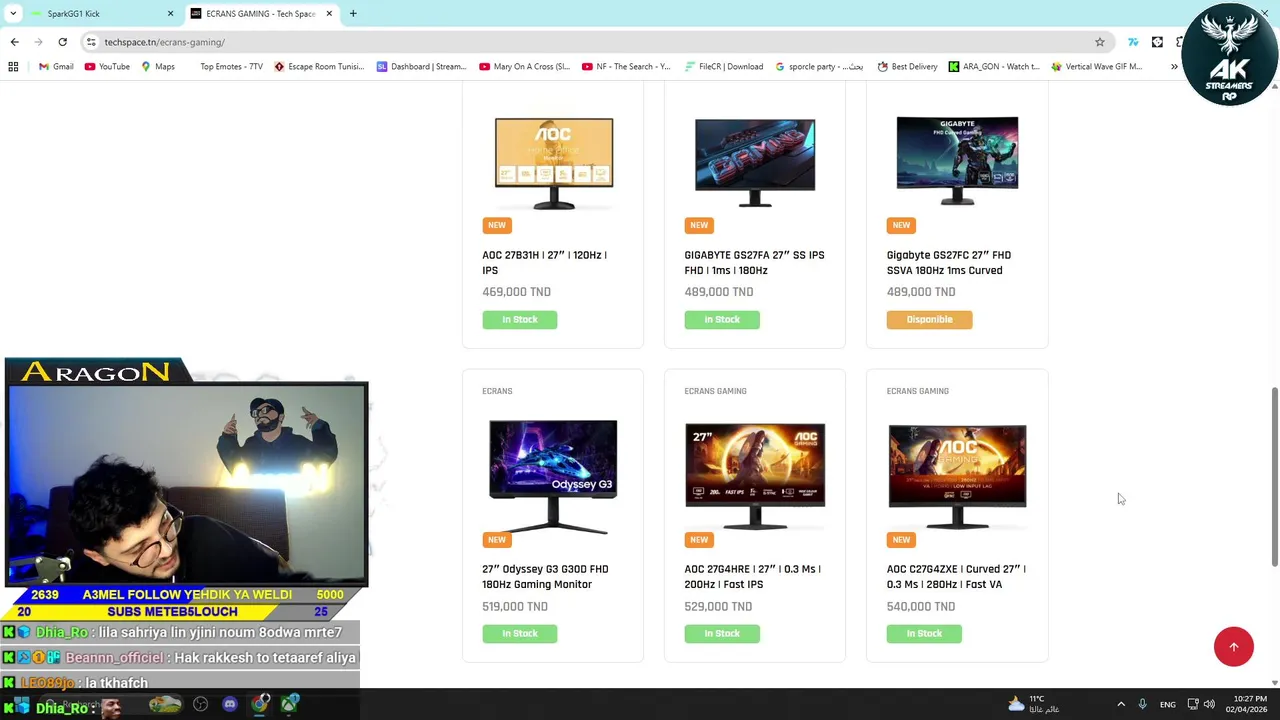Image resolution: width=1280 pixels, height=720 pixels.
Task: Open a new browser tab
Action: click(x=353, y=14)
